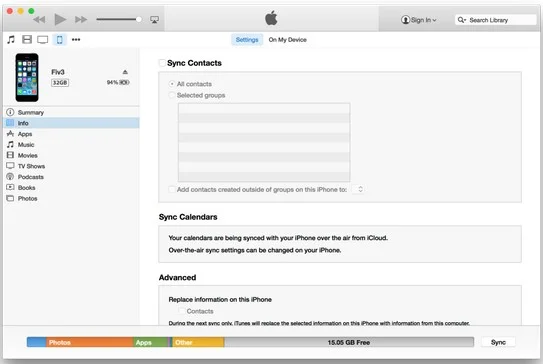Tick the Contacts checkbox under Advanced
The image size is (543, 364).
[182, 311]
